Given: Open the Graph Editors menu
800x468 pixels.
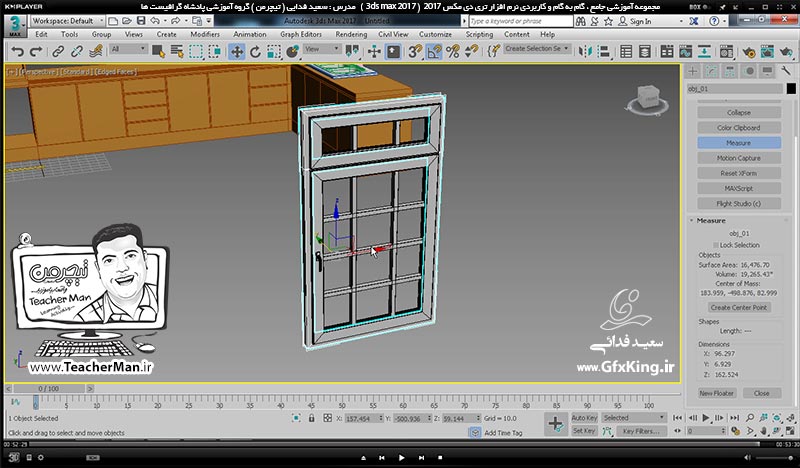Looking at the screenshot, I should 301,34.
